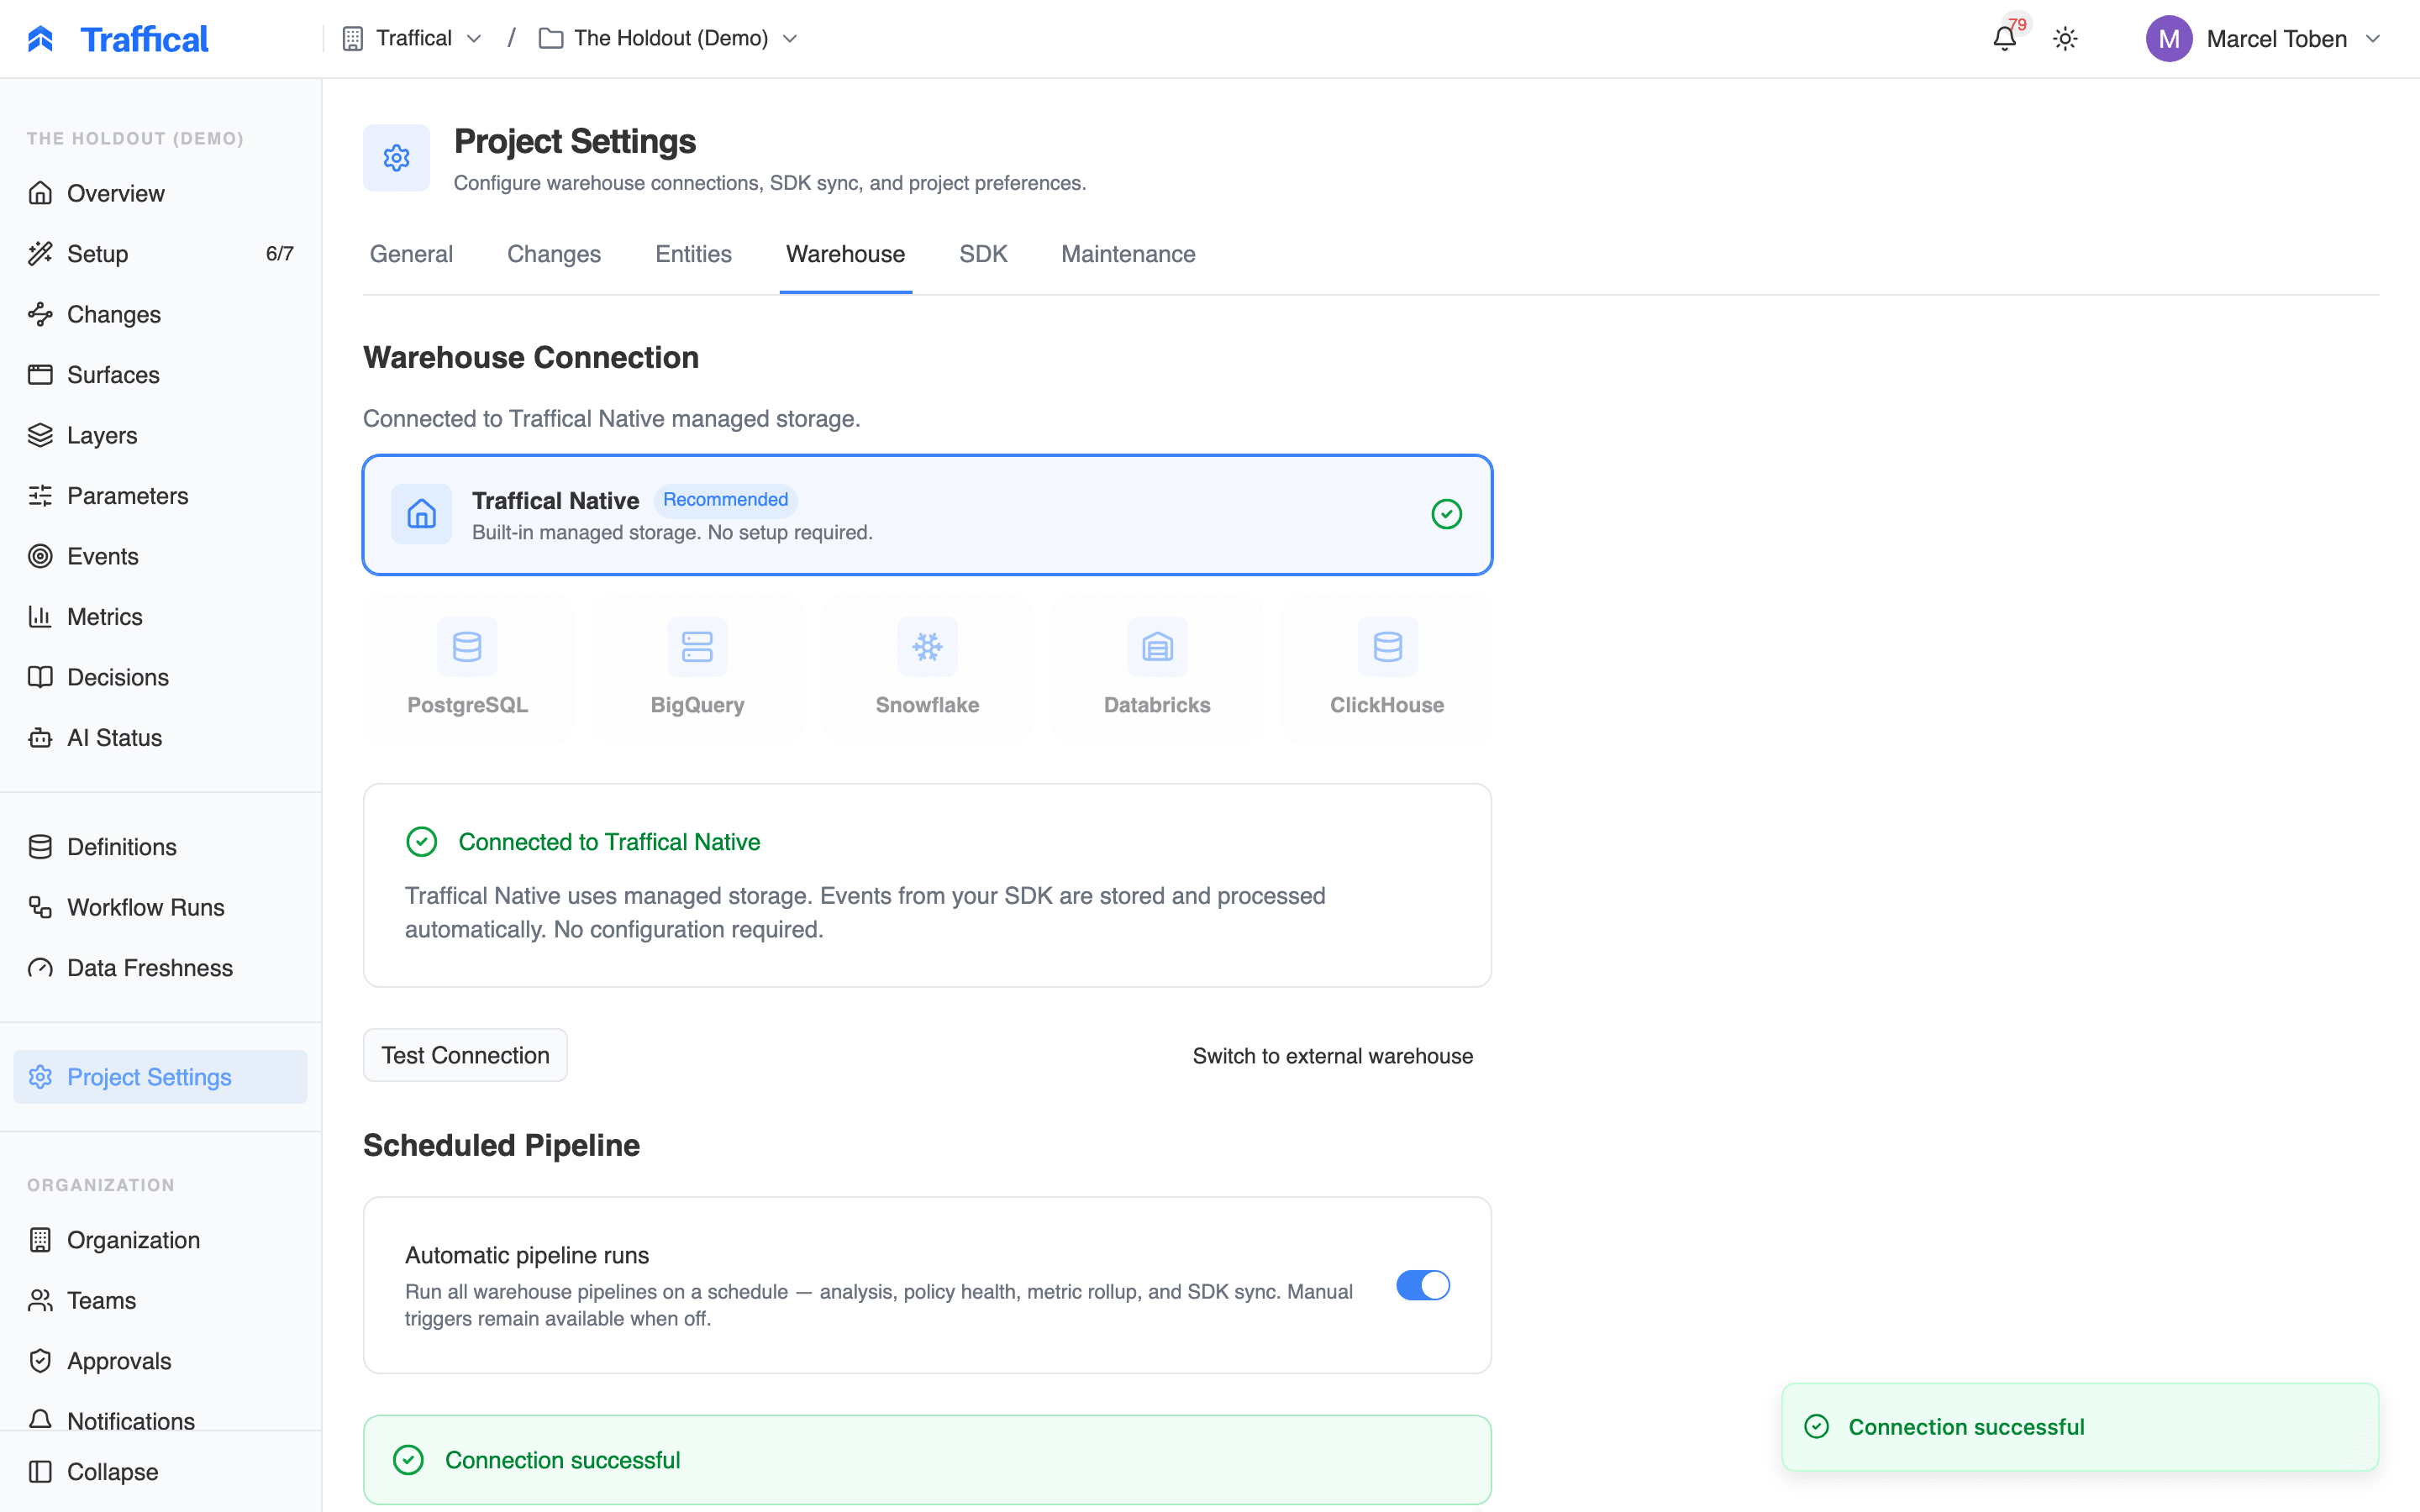2420x1512 pixels.
Task: Collapse the sidebar
Action: click(160, 1472)
